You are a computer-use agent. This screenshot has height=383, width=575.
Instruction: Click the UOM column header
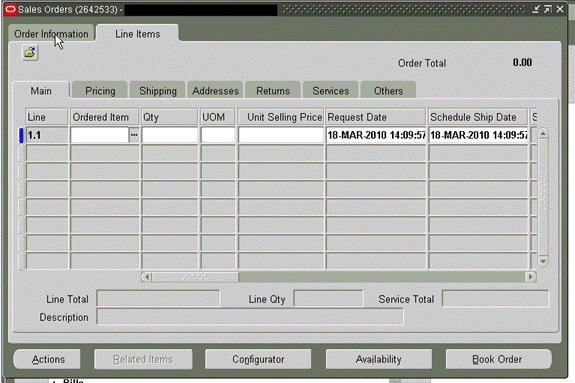pos(218,117)
